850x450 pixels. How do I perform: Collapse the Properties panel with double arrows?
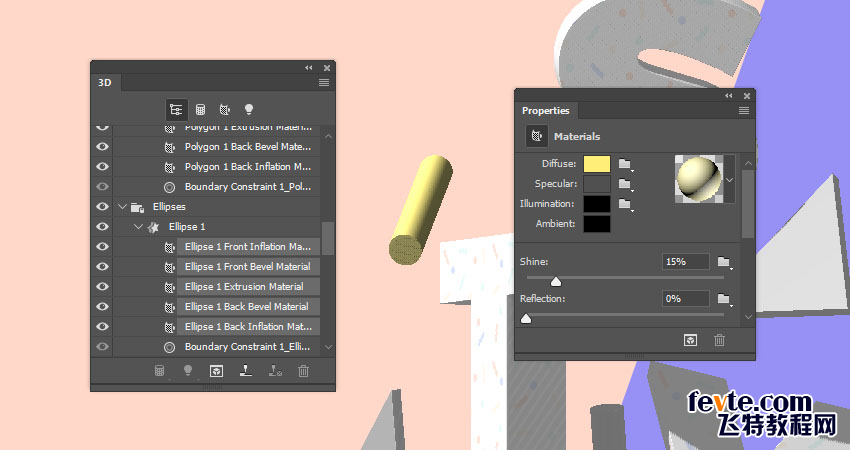coord(729,95)
